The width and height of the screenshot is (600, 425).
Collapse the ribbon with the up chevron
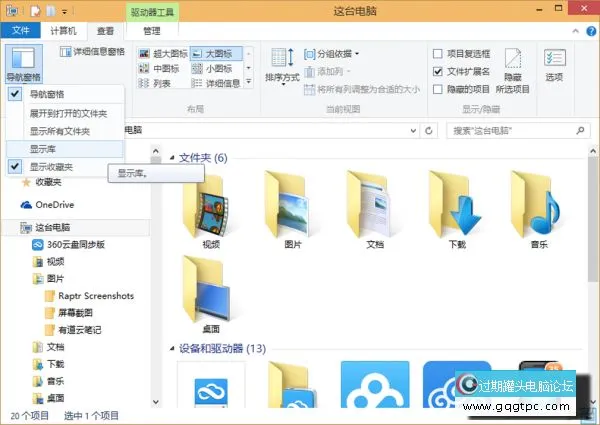(575, 31)
